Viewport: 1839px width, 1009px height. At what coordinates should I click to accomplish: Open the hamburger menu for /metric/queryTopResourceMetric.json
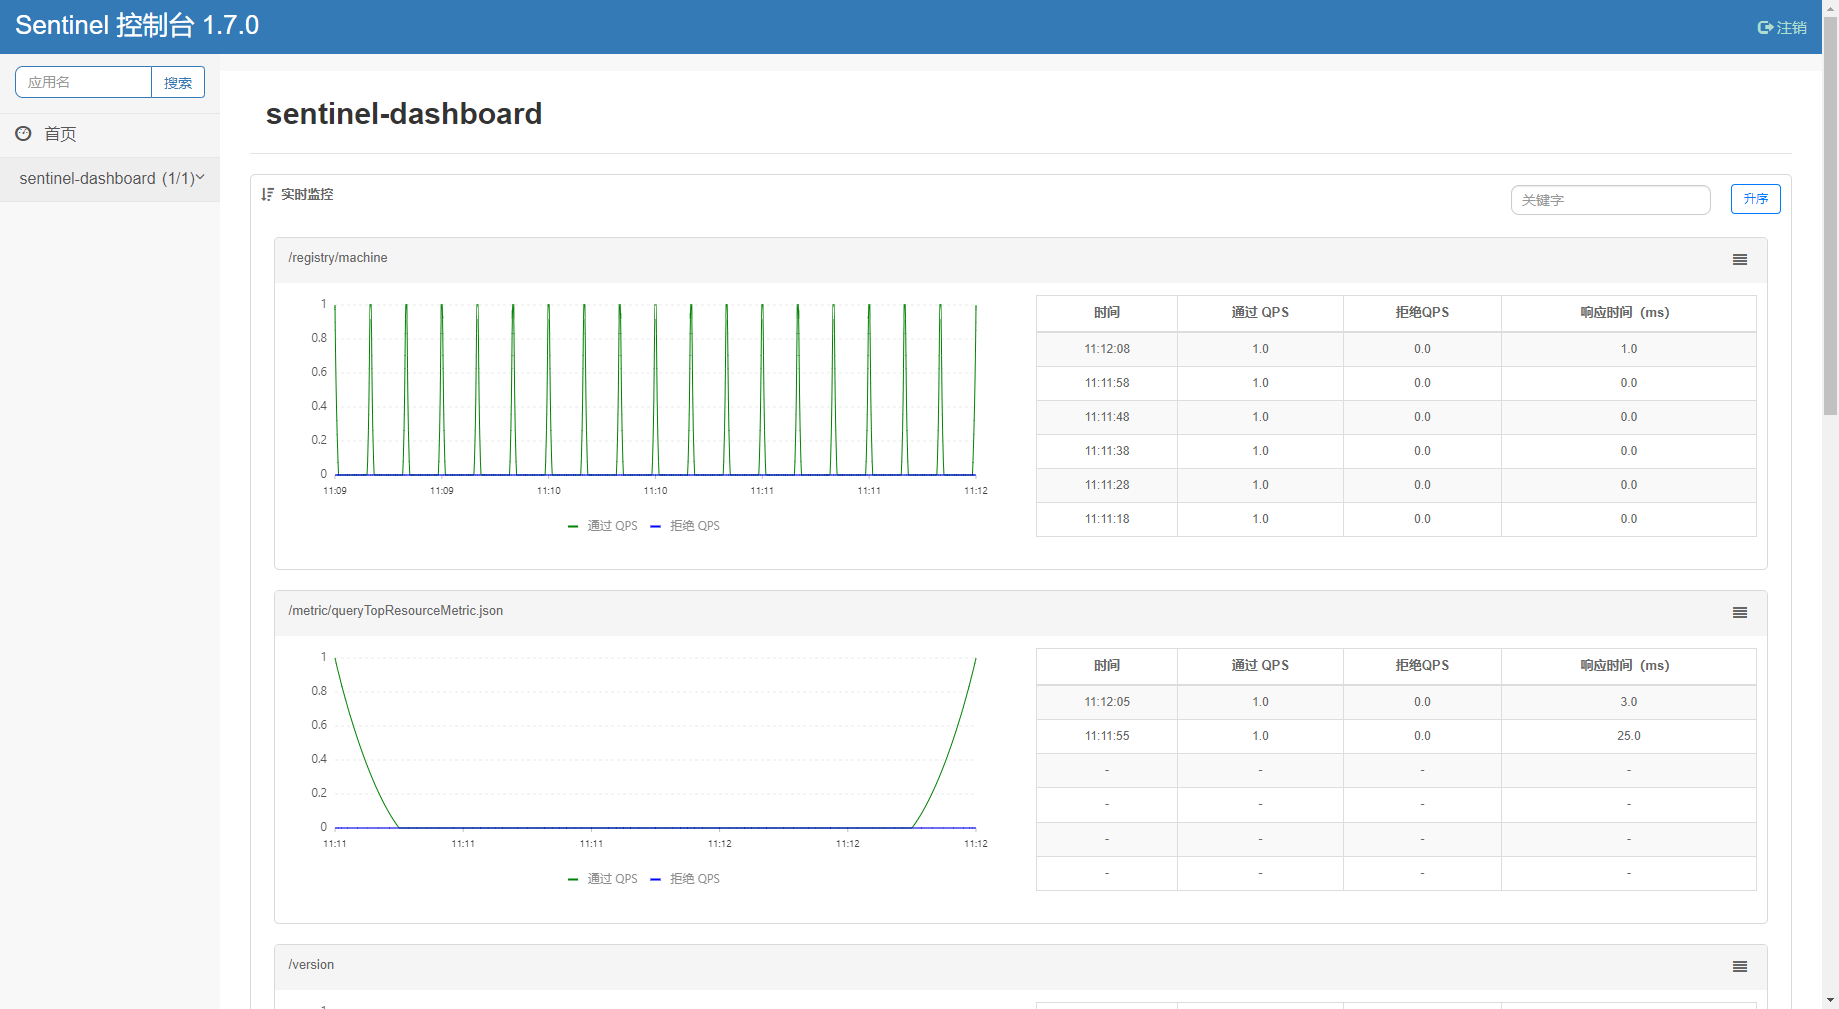click(x=1740, y=613)
